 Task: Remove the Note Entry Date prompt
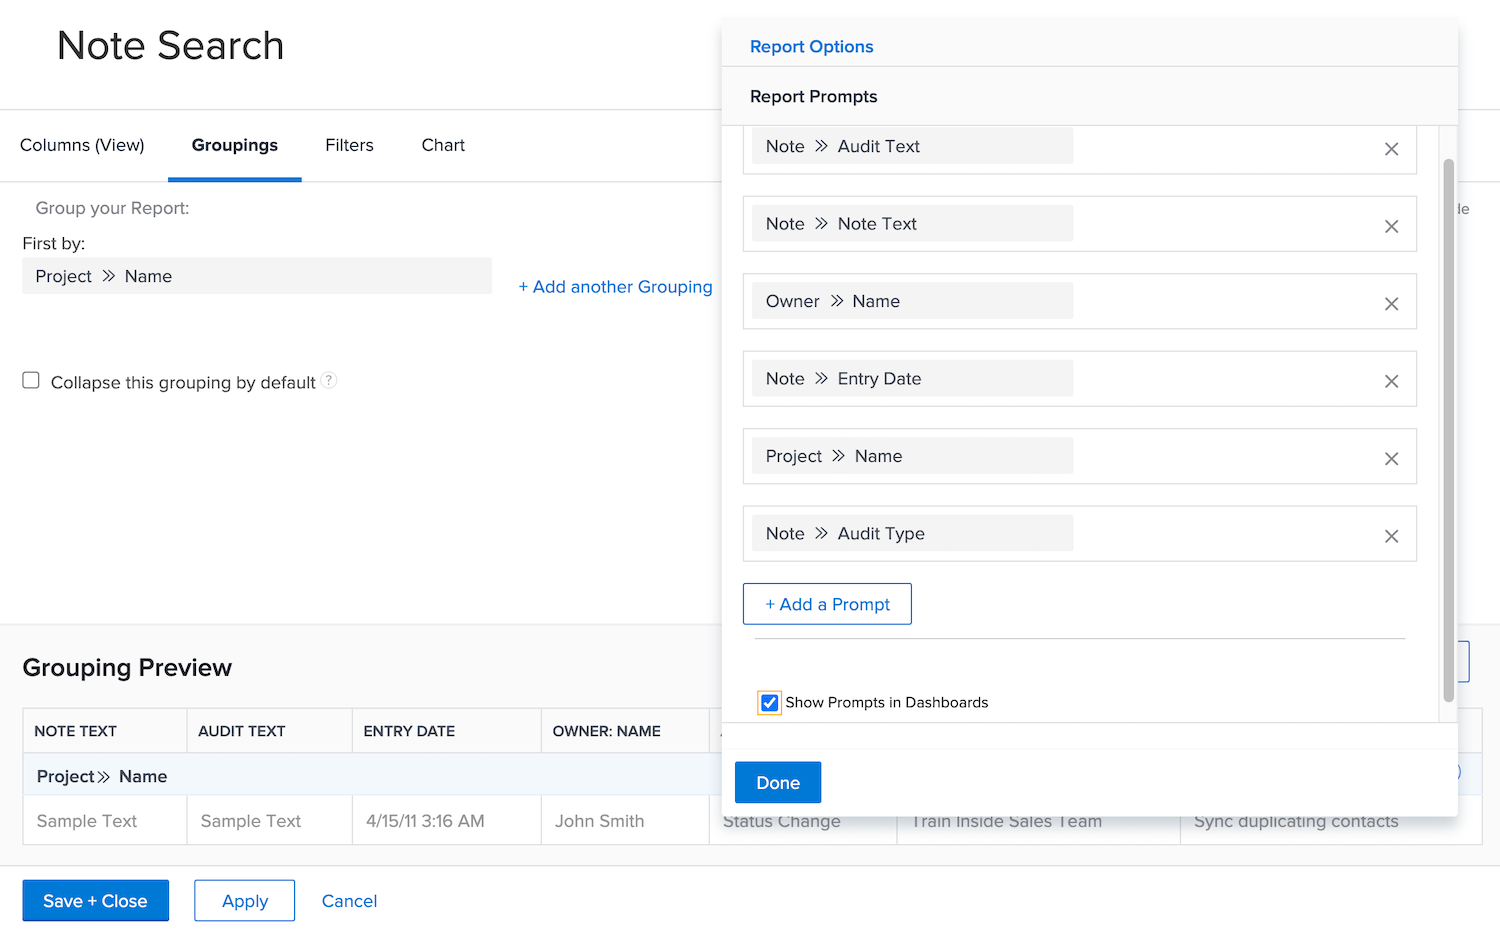coord(1391,381)
